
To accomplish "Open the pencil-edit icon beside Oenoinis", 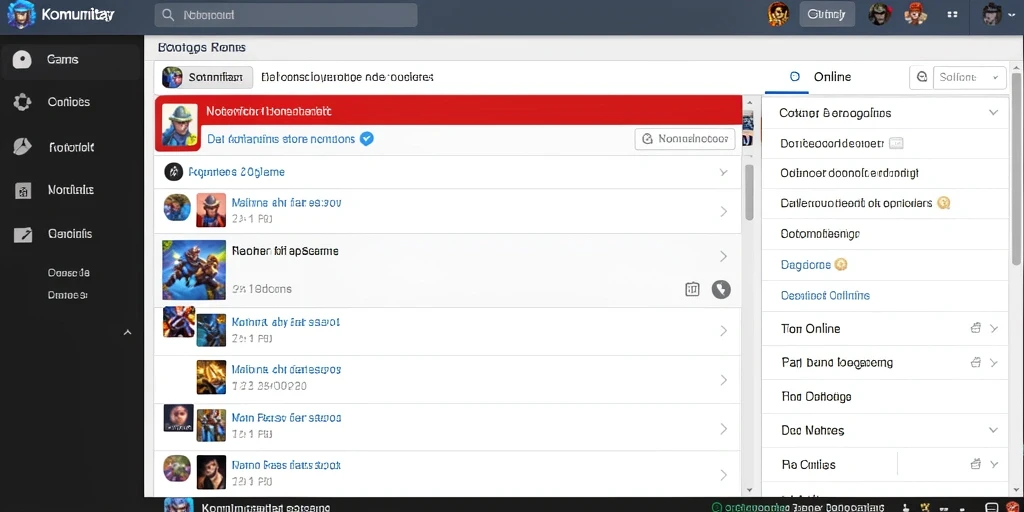I will pos(23,234).
